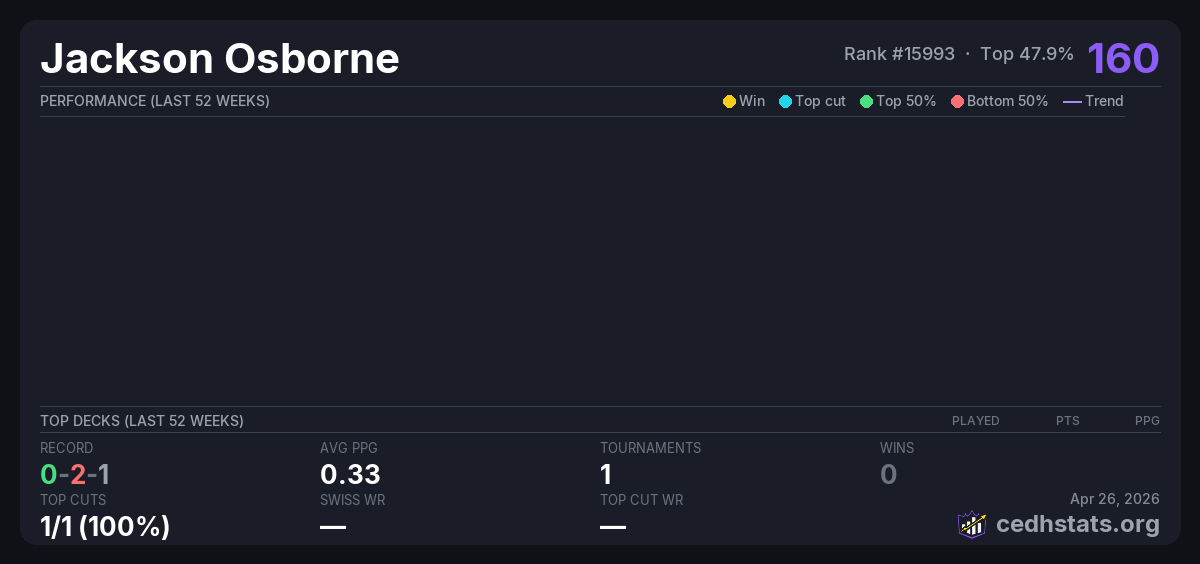Screen dimensions: 1200x564
Task: Click the red Bottom 50% legend dot
Action: coord(957,101)
